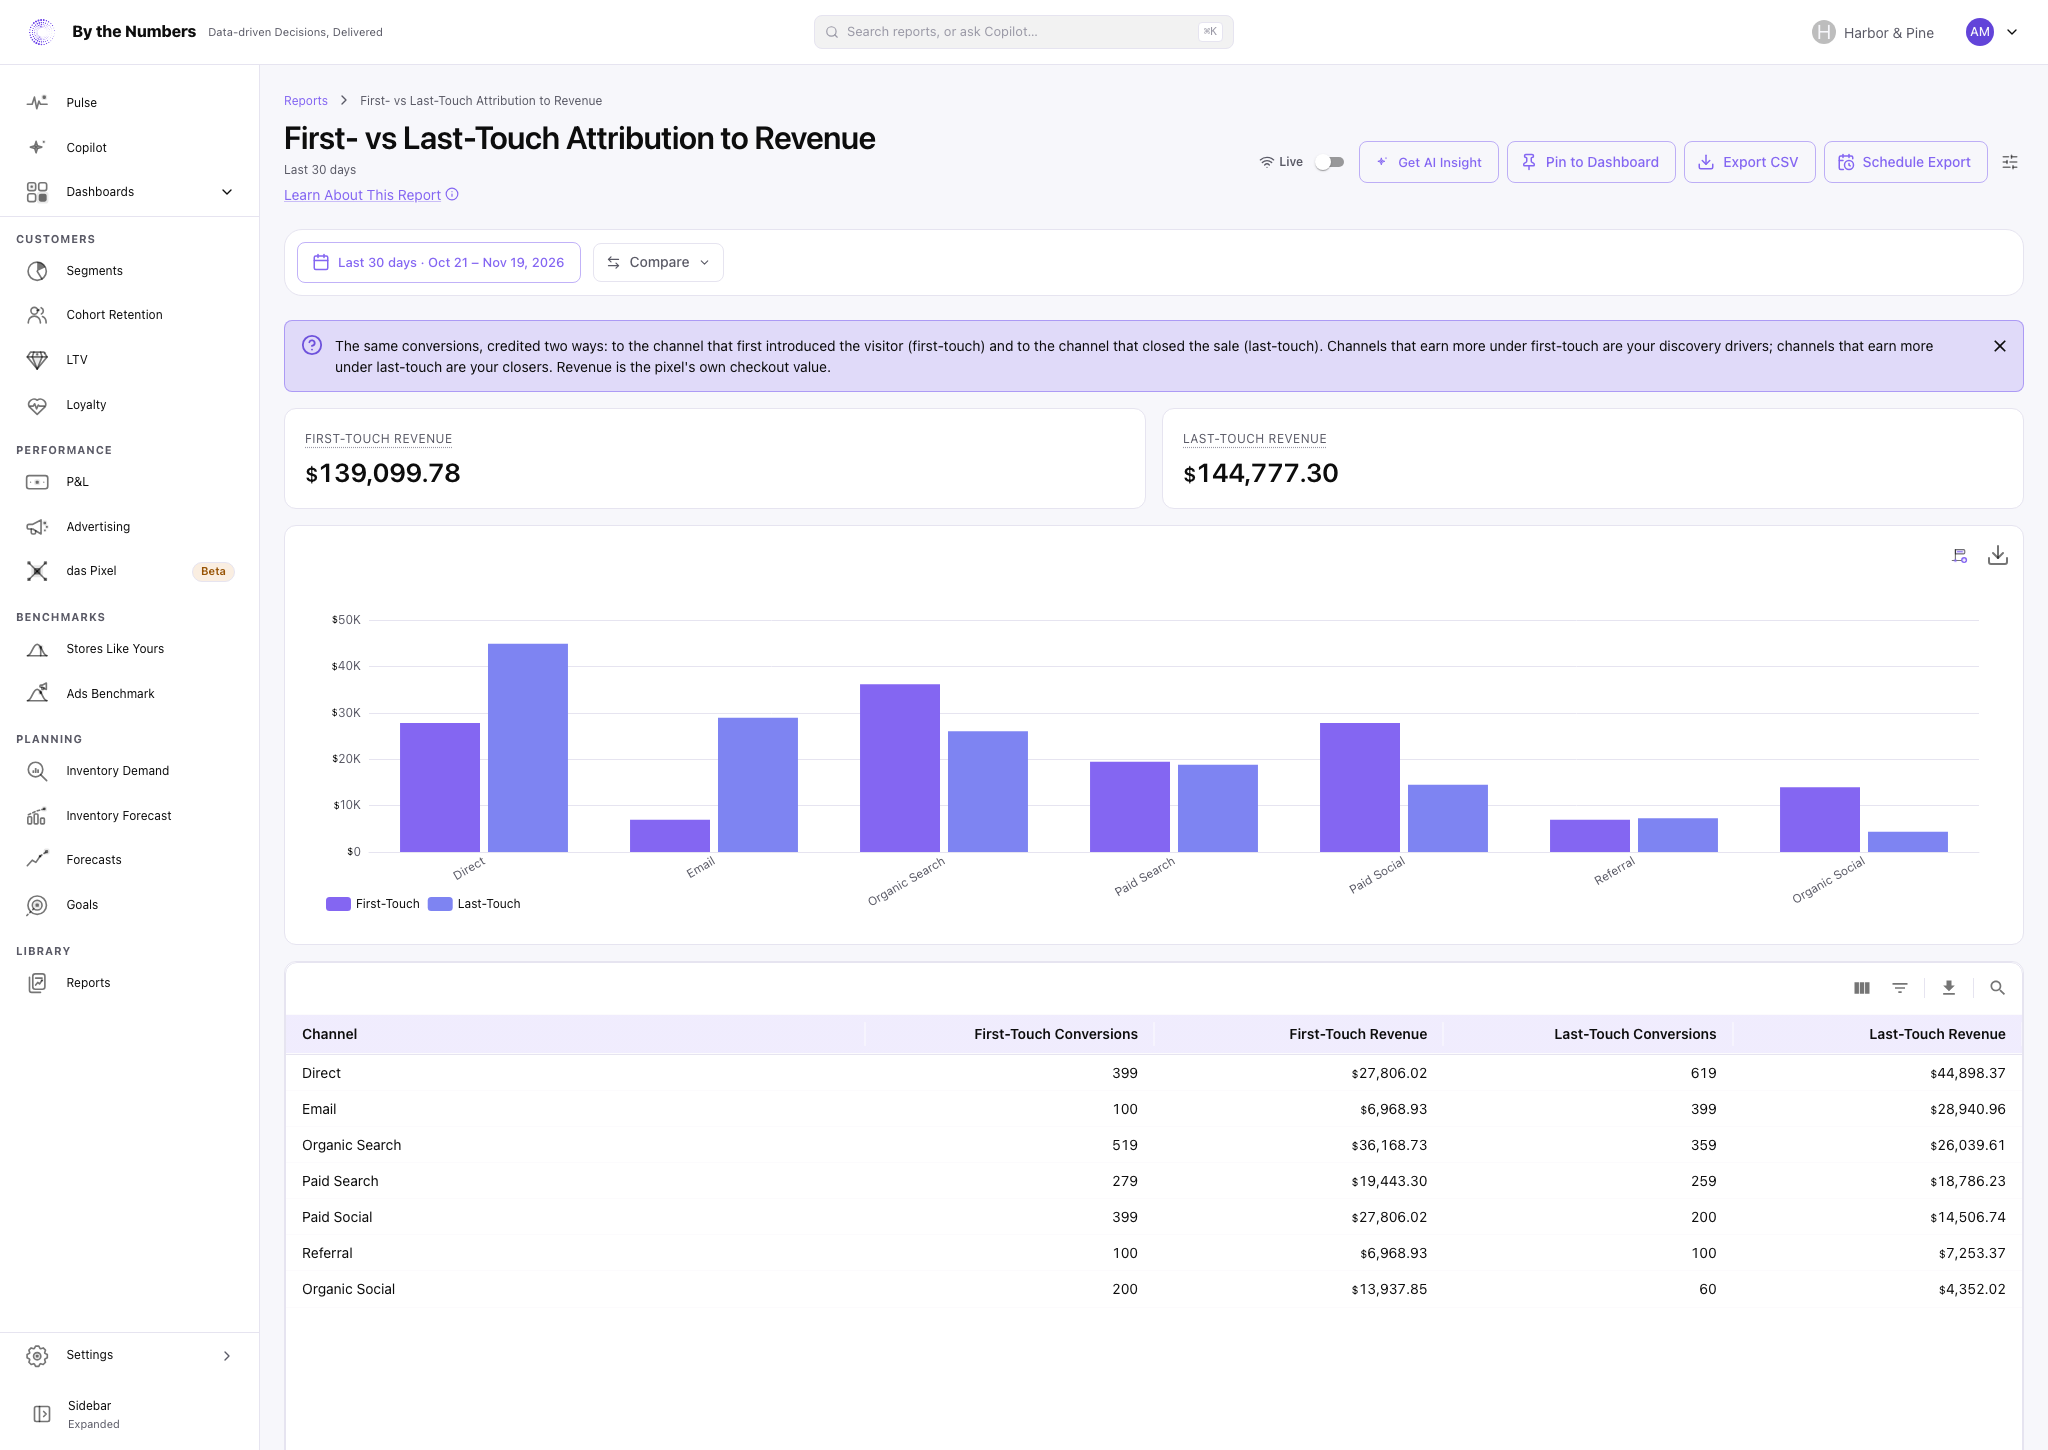Click the By the Numbers logo

pos(41,32)
